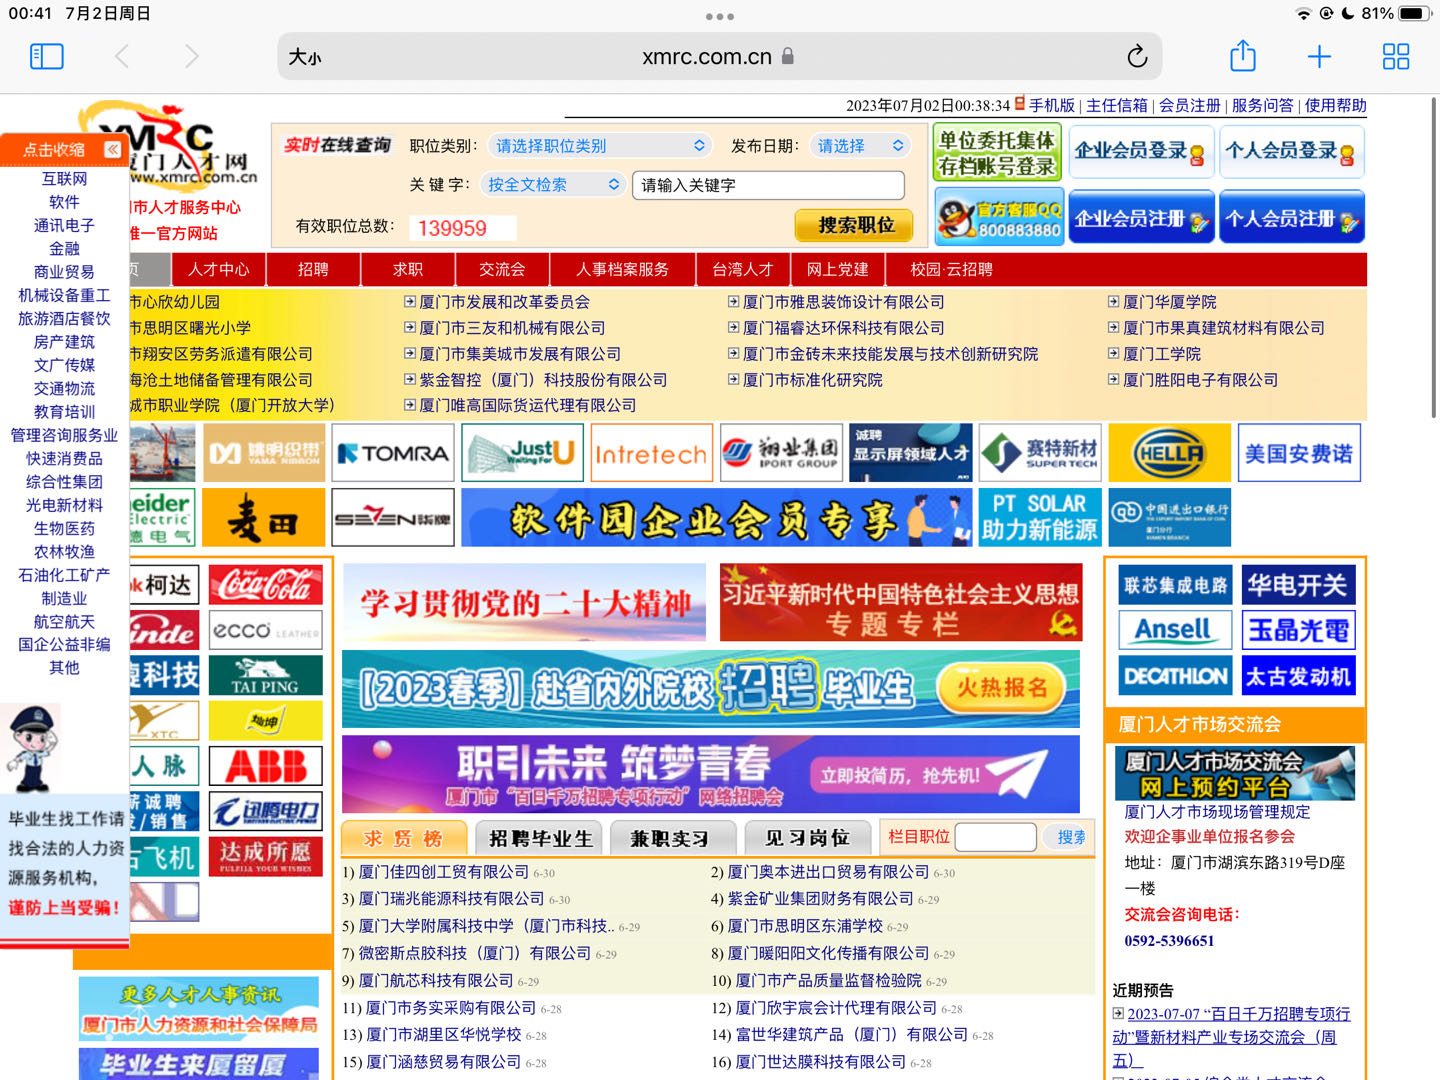This screenshot has width=1440, height=1080.
Task: Open the 会员注册 top link
Action: (x=1189, y=105)
